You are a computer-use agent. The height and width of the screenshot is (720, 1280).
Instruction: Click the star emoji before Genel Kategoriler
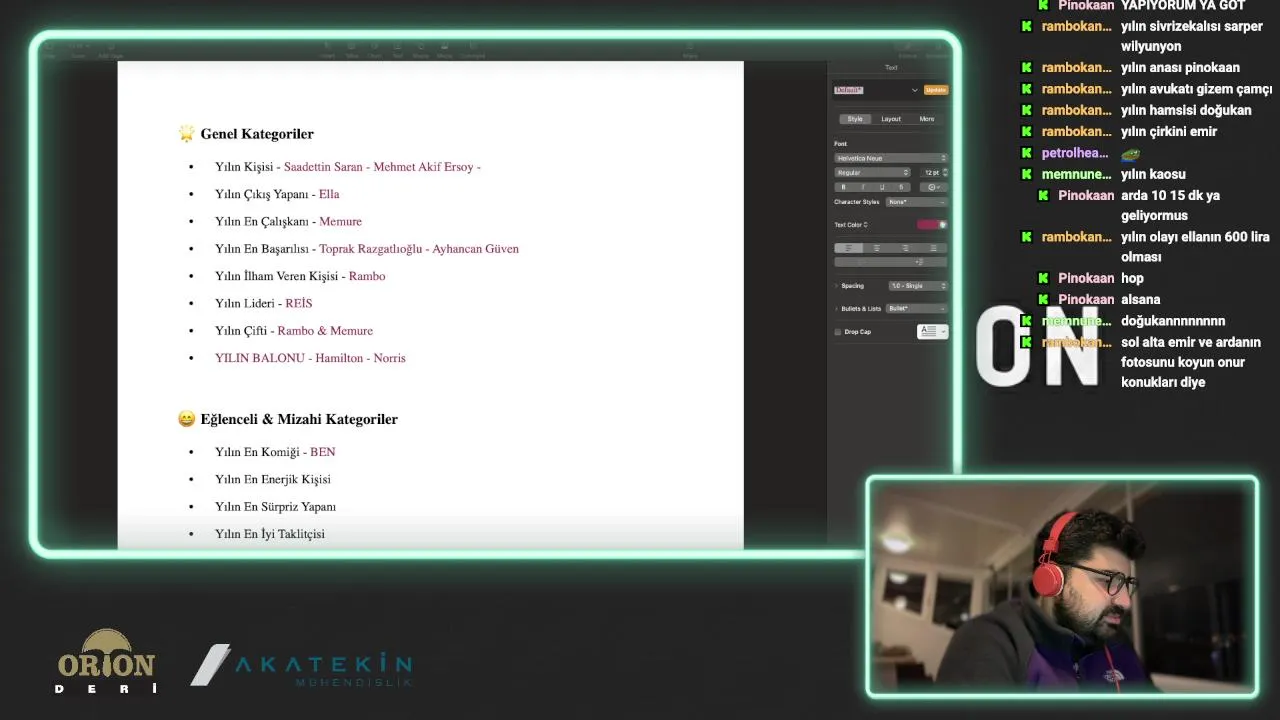(186, 133)
